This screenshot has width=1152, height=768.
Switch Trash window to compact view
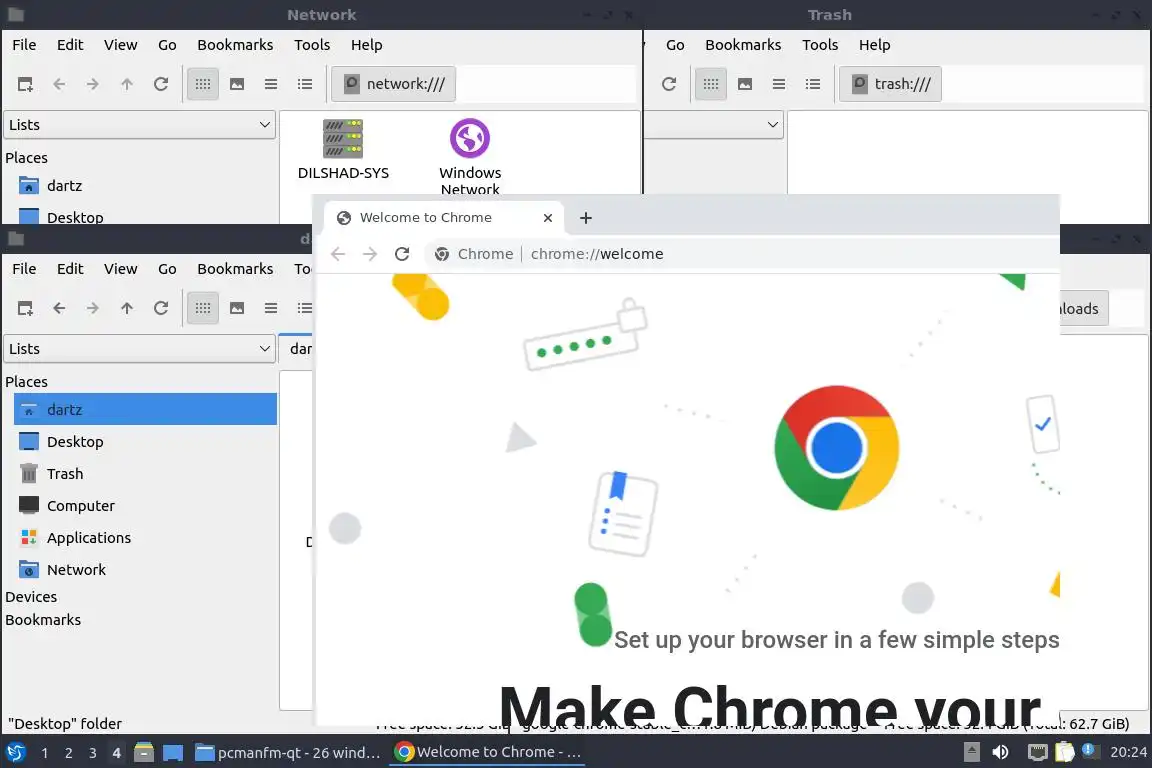[779, 84]
